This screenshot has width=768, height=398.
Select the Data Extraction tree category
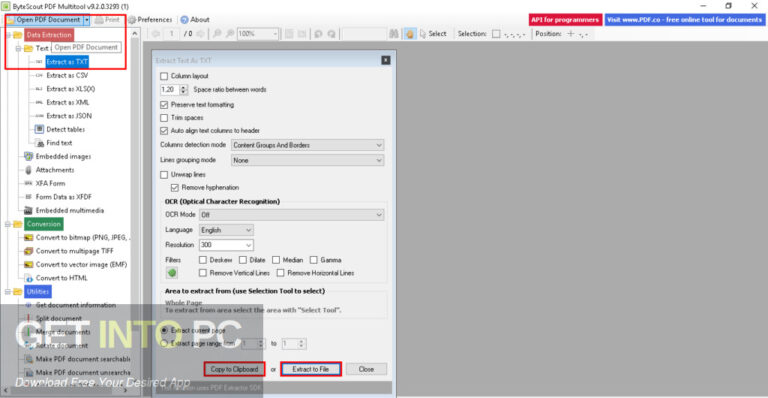coord(49,35)
